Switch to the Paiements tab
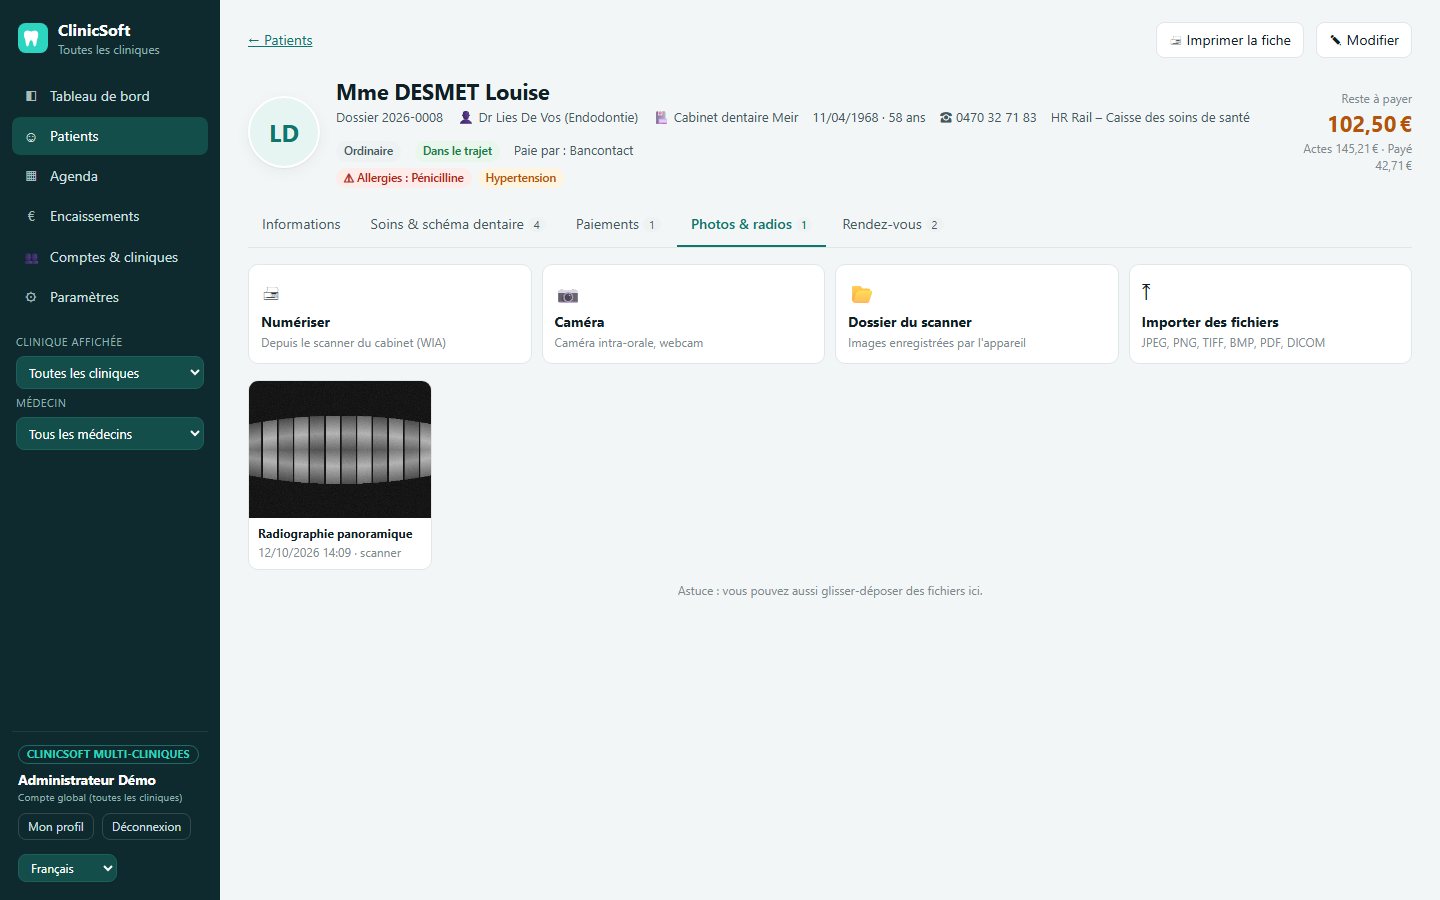This screenshot has width=1440, height=900. point(616,225)
